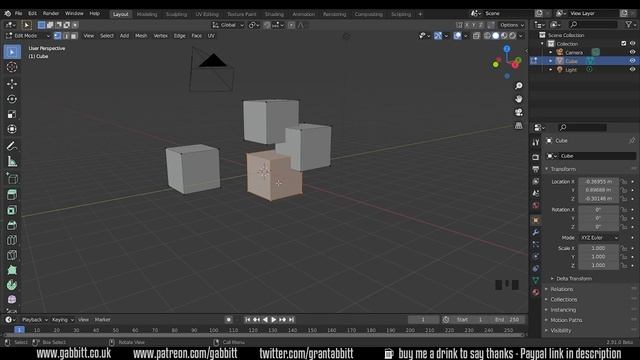Open the Vertex menu
The height and width of the screenshot is (360, 640).
click(160, 36)
